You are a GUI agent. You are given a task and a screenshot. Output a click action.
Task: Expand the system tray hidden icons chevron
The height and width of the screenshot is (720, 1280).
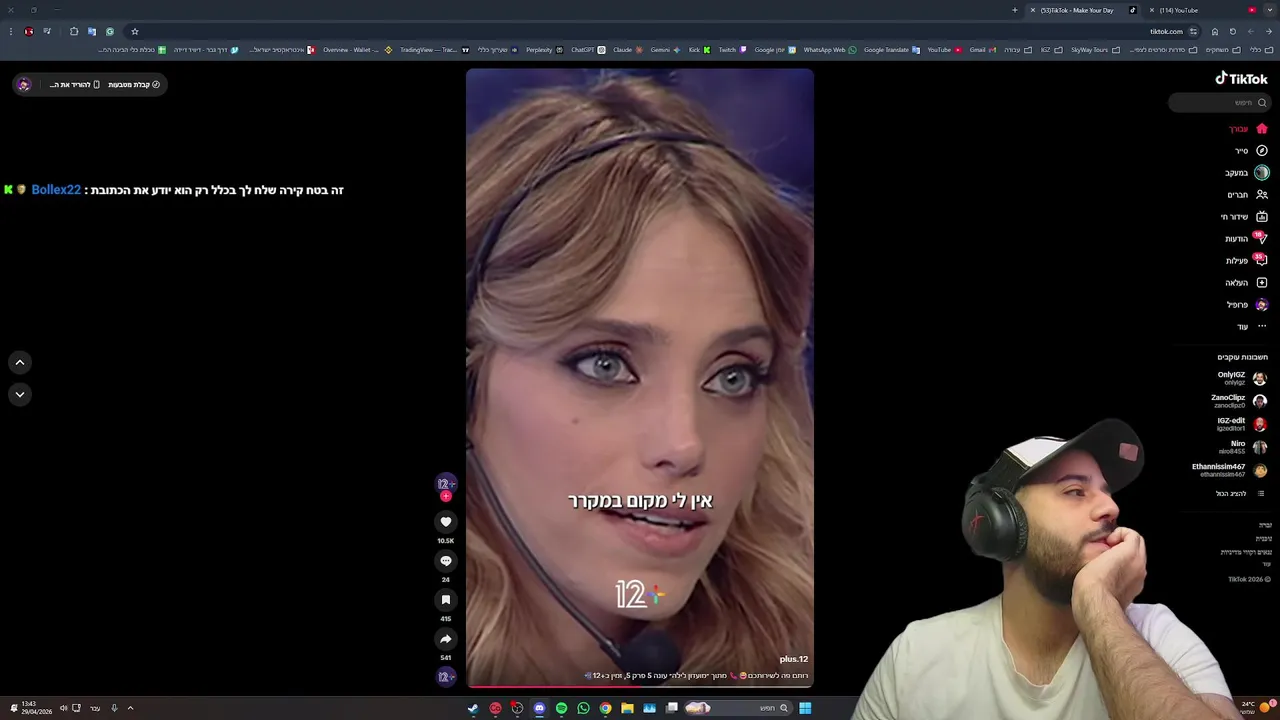pos(130,708)
